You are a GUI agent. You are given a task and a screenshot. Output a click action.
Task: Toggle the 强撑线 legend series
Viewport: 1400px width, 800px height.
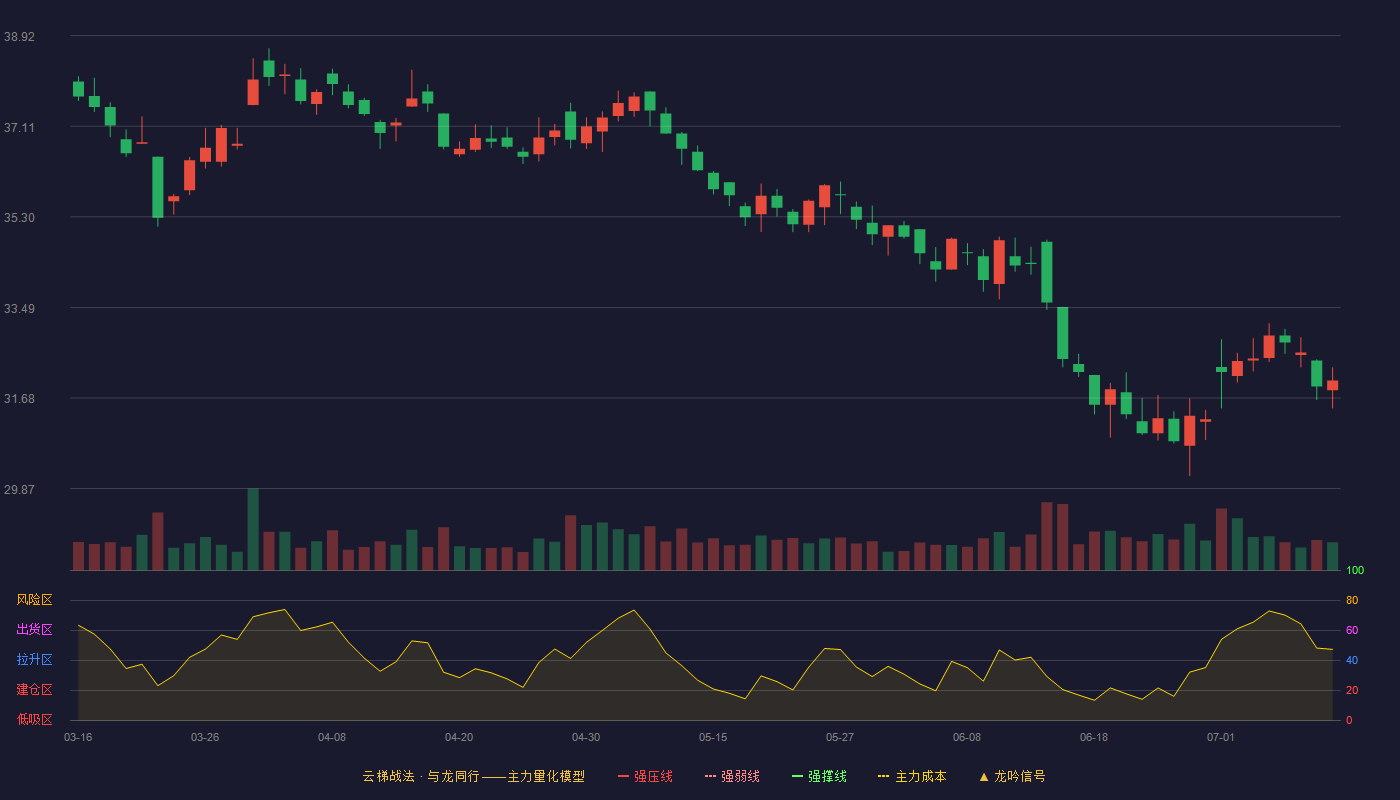pyautogui.click(x=819, y=776)
